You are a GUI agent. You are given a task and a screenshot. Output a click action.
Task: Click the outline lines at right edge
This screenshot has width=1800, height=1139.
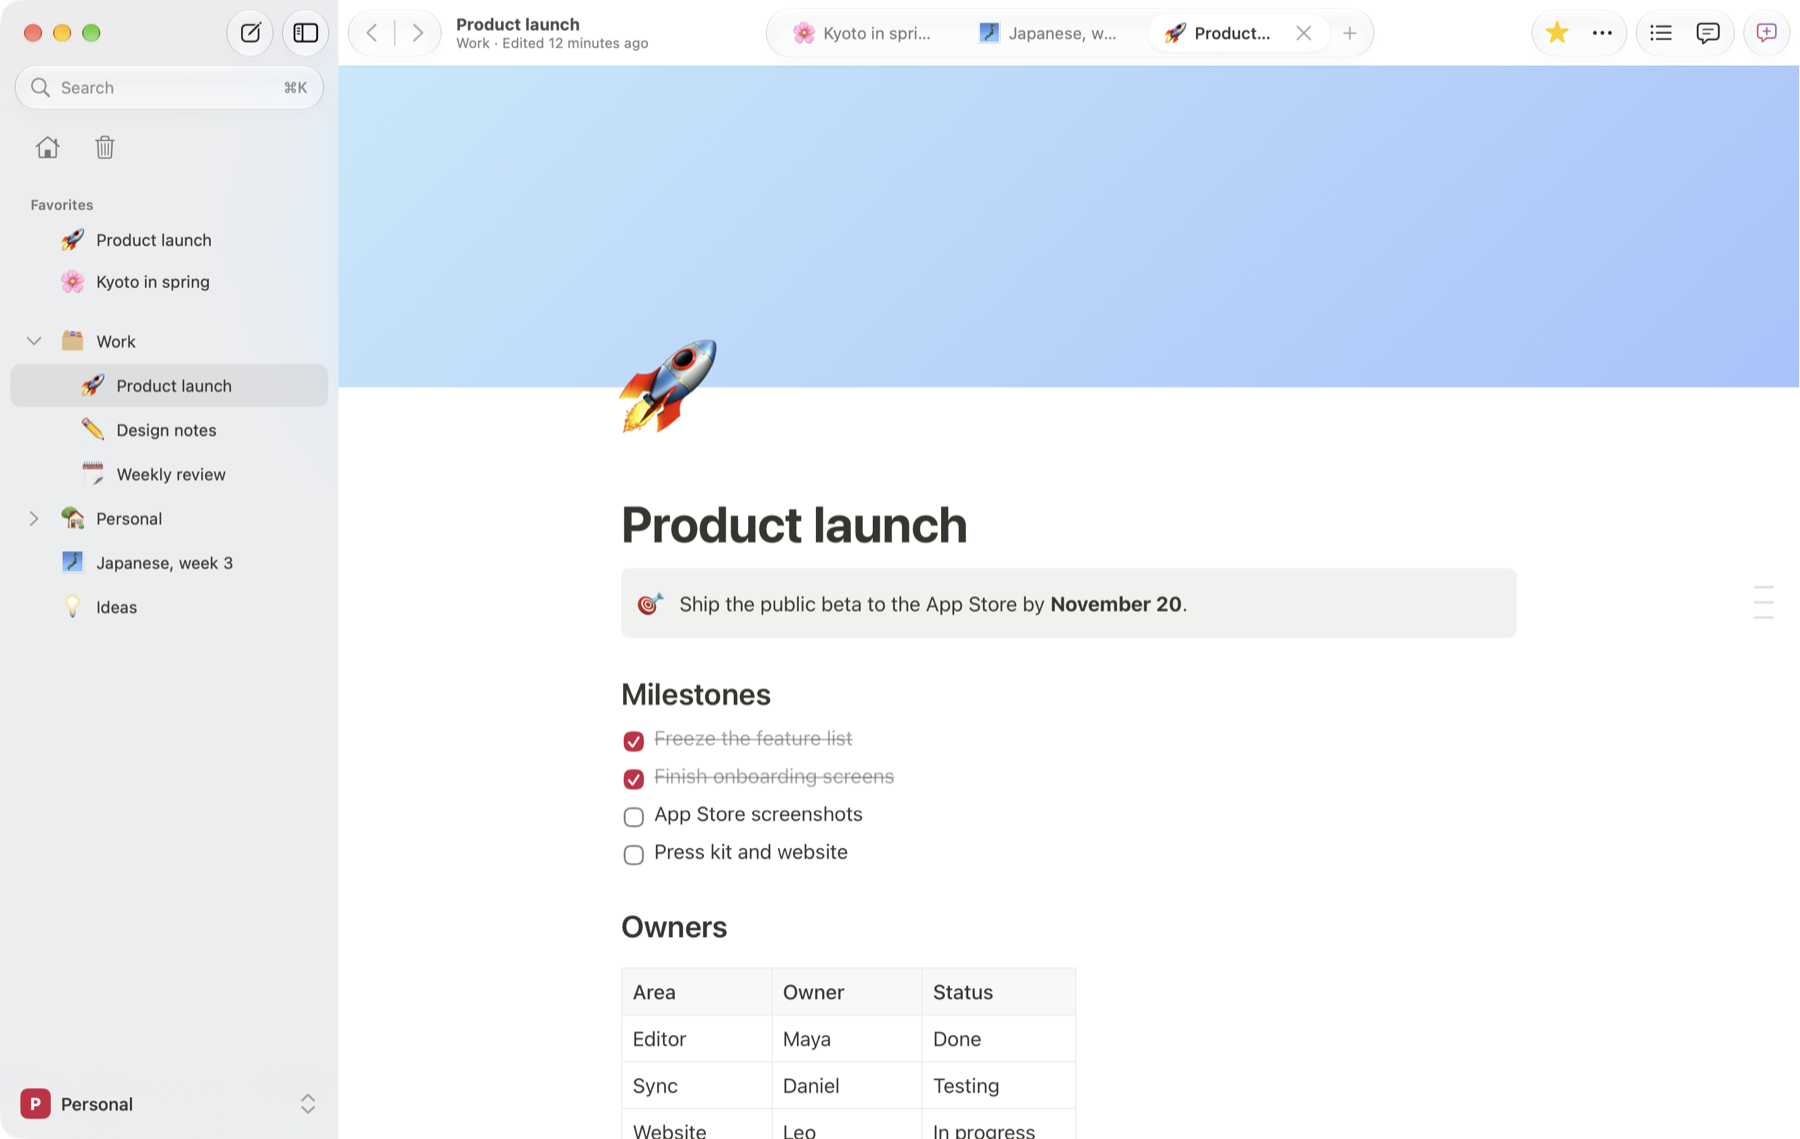coord(1763,603)
